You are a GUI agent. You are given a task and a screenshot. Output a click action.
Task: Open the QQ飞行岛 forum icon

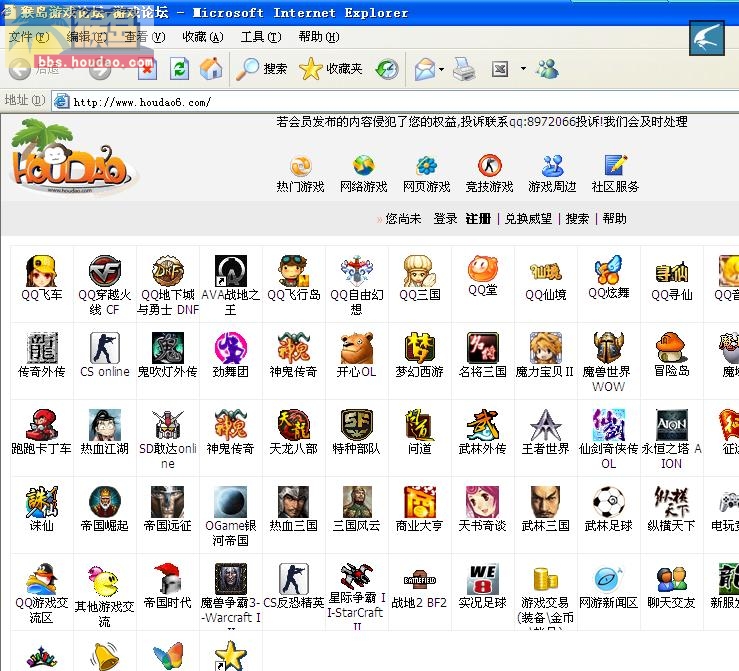294,271
